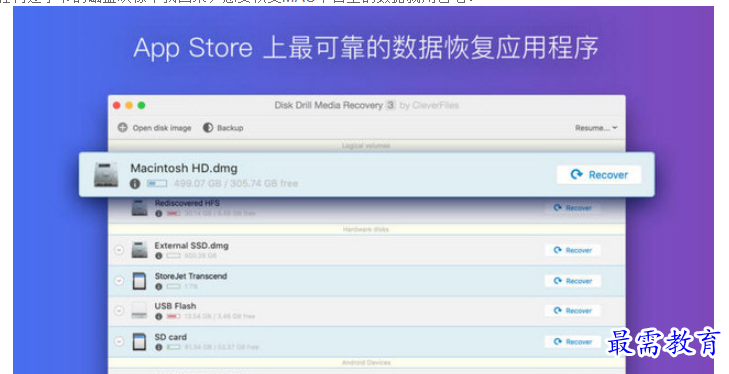Screen dimensions: 729x374
Task: Click SD card storage usage bar
Action: 173,347
